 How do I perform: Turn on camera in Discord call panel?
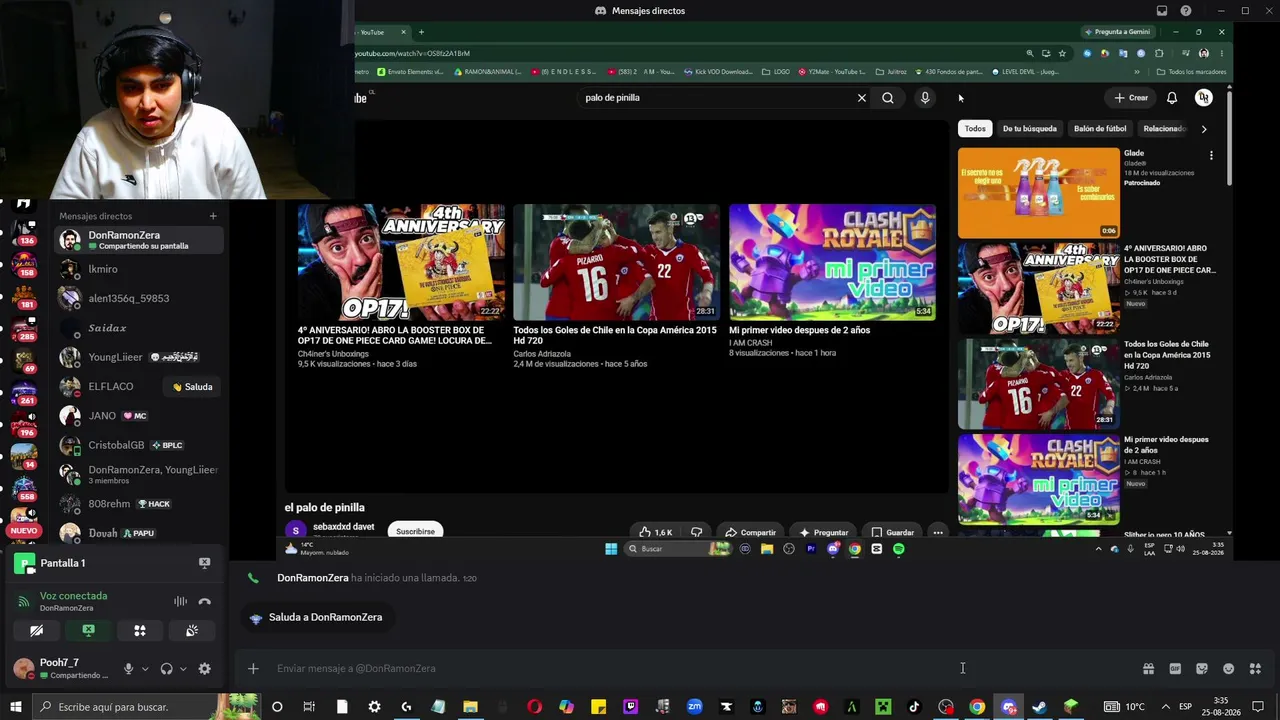pyautogui.click(x=36, y=631)
